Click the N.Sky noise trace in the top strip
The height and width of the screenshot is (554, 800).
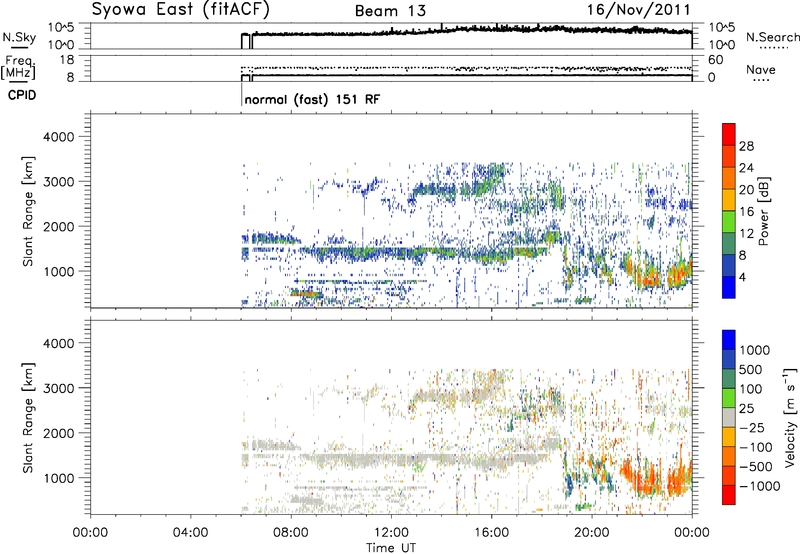click(467, 32)
